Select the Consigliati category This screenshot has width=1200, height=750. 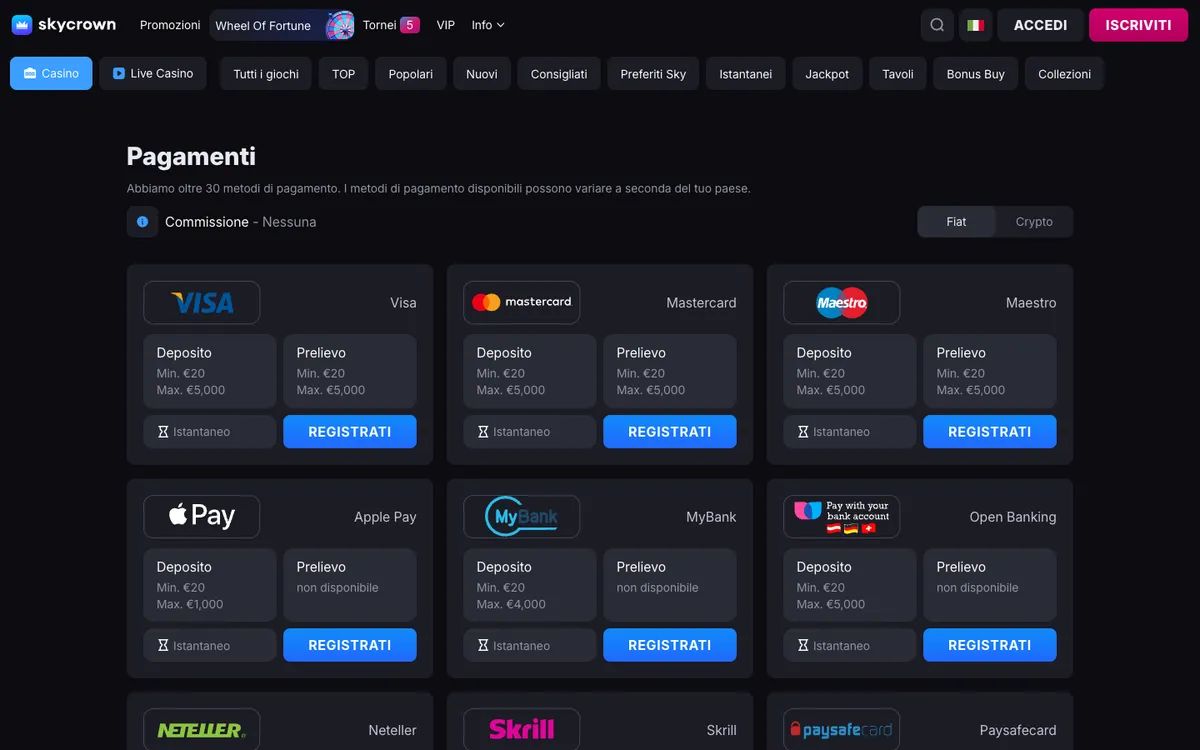point(559,74)
